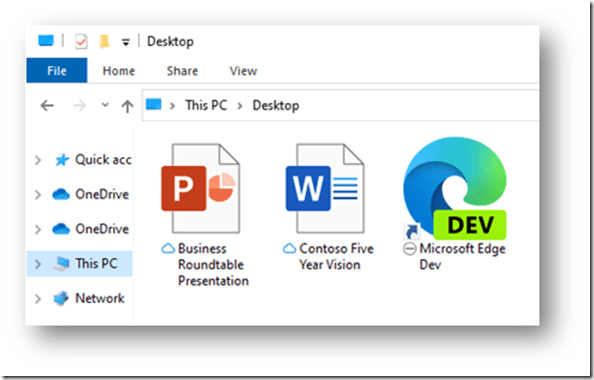The image size is (594, 380).
Task: Click the Contoso Five Year Vision file name
Action: coord(336,257)
